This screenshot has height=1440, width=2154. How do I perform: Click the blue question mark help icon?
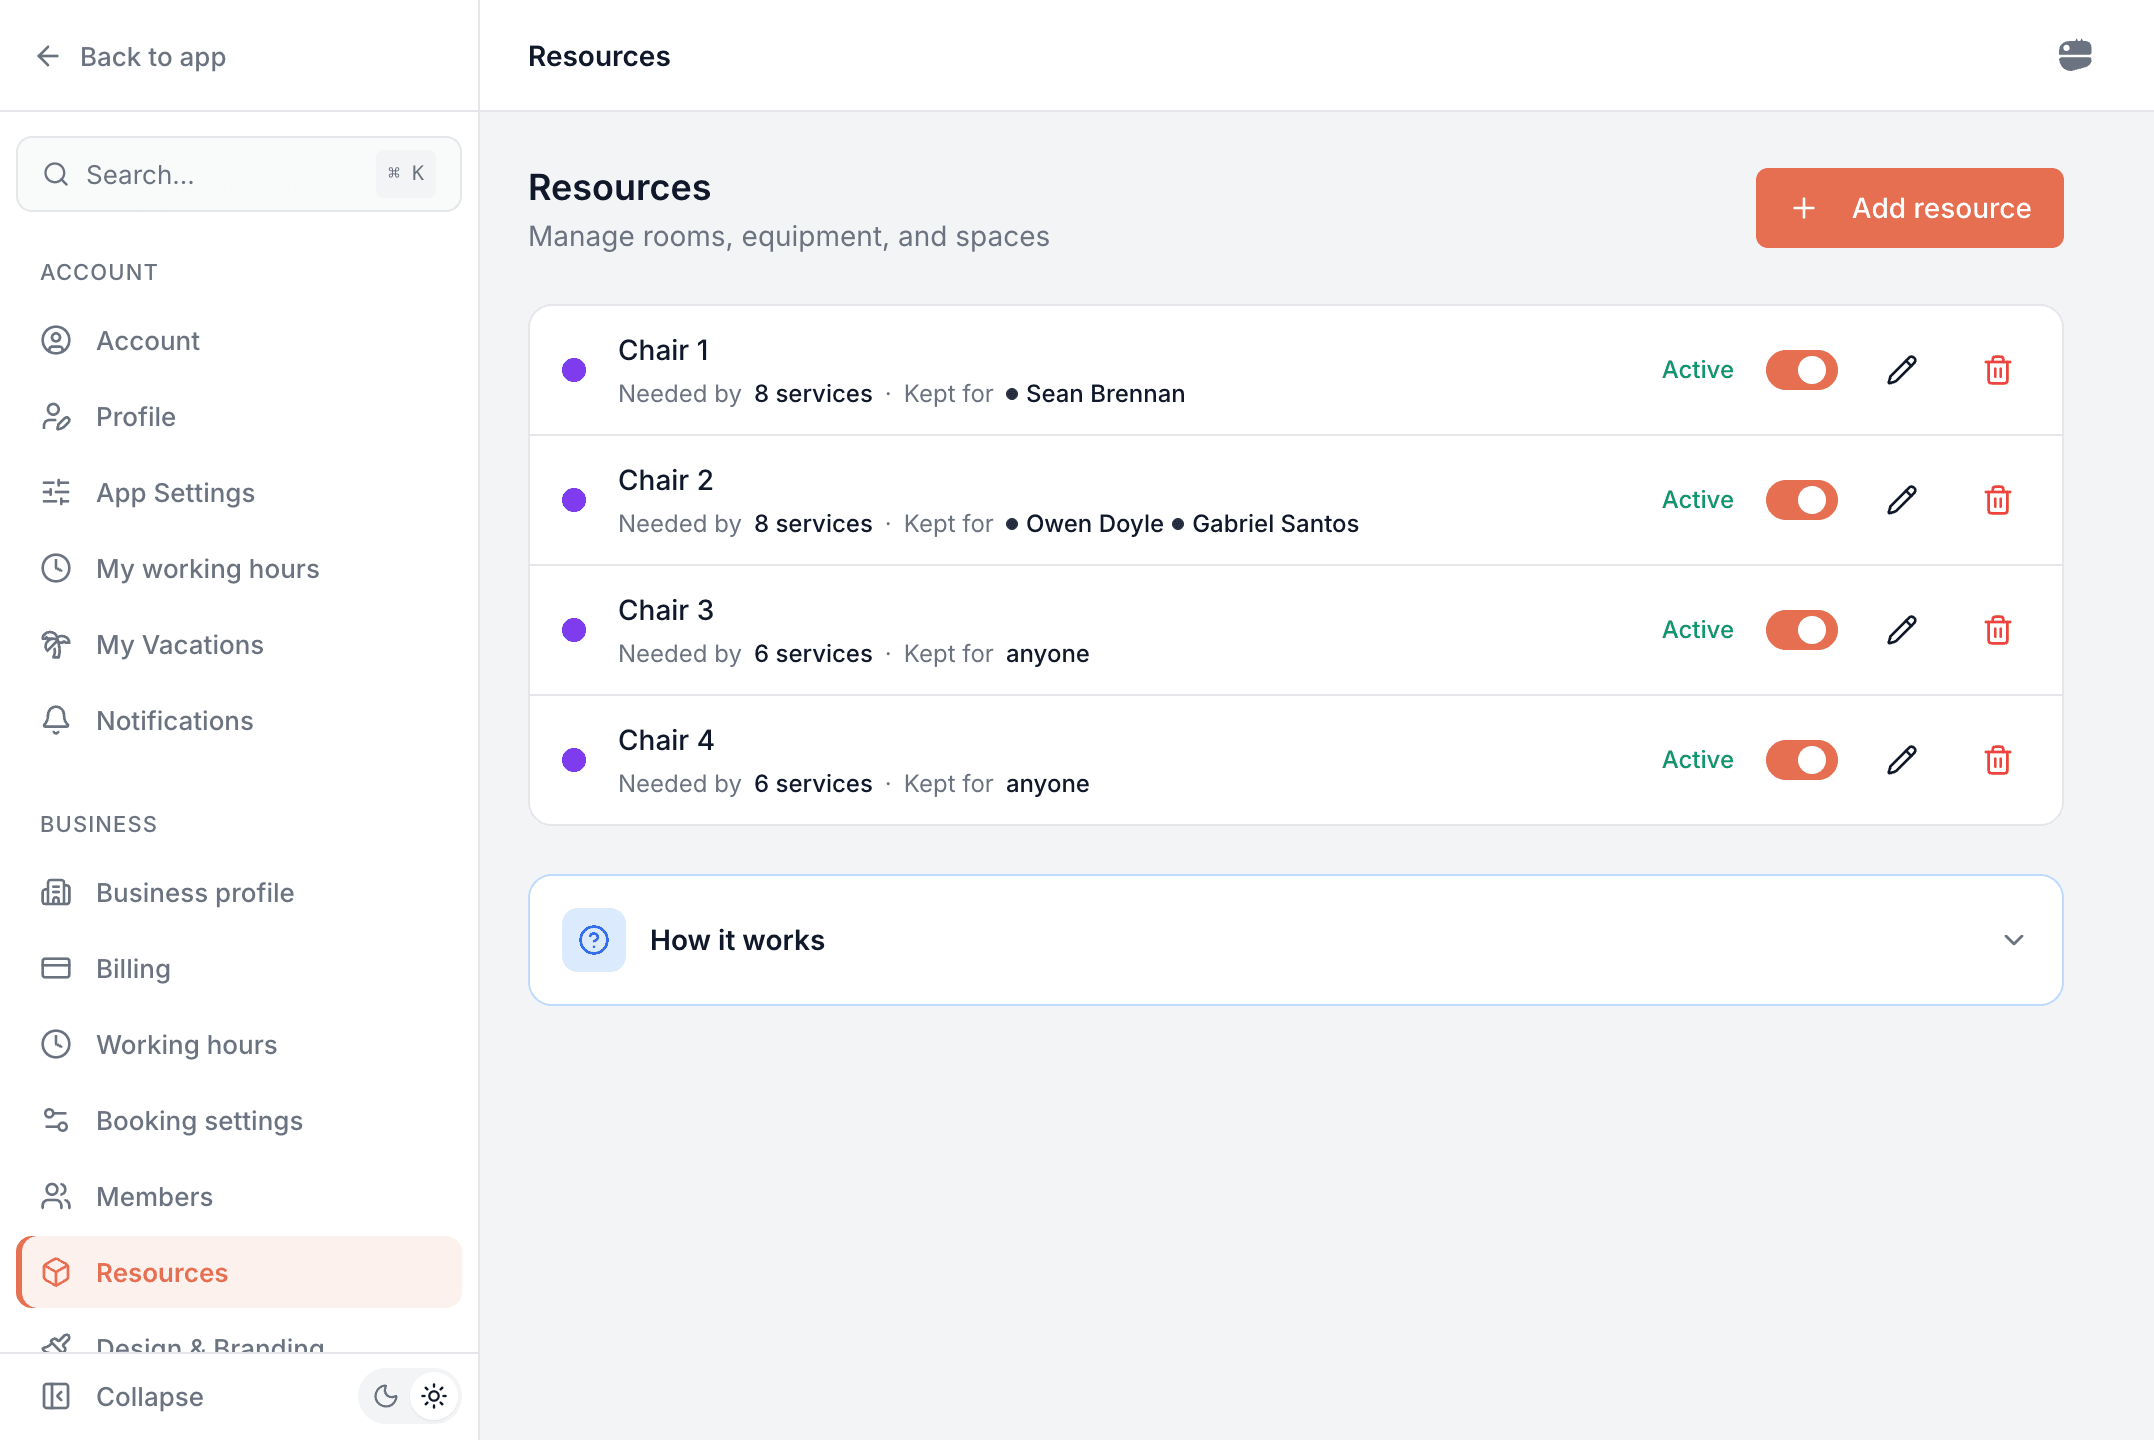594,940
